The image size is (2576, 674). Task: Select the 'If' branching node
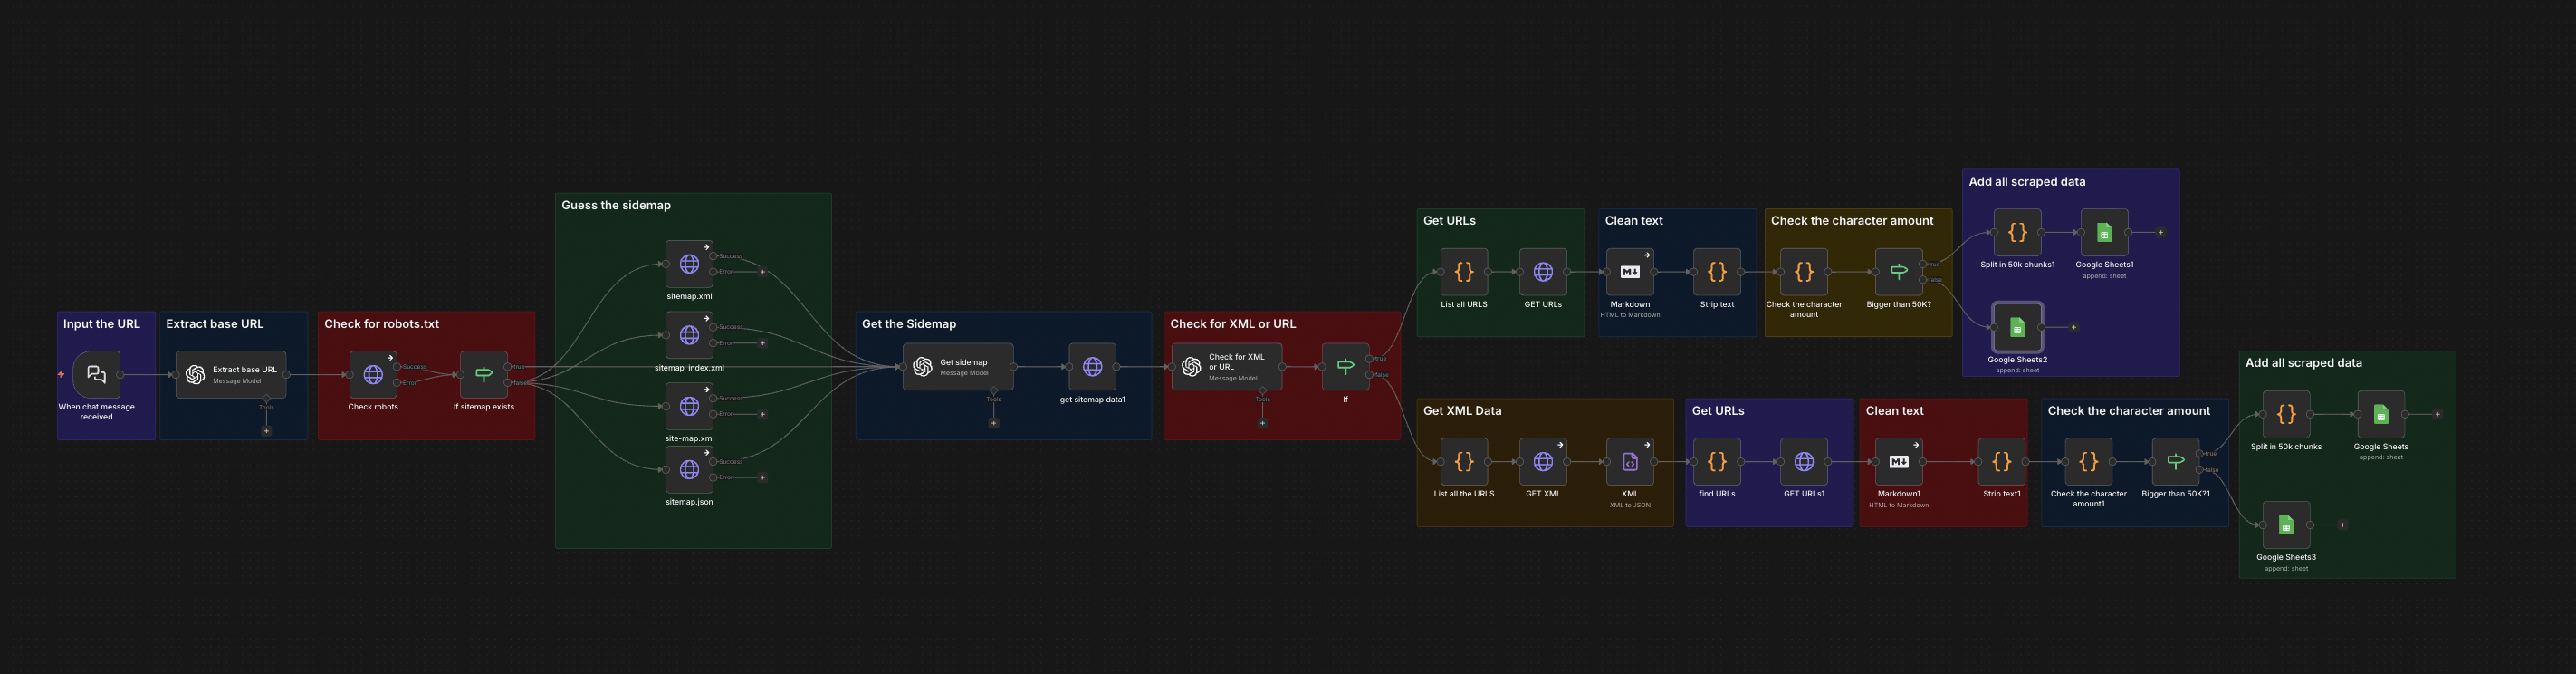click(1345, 367)
